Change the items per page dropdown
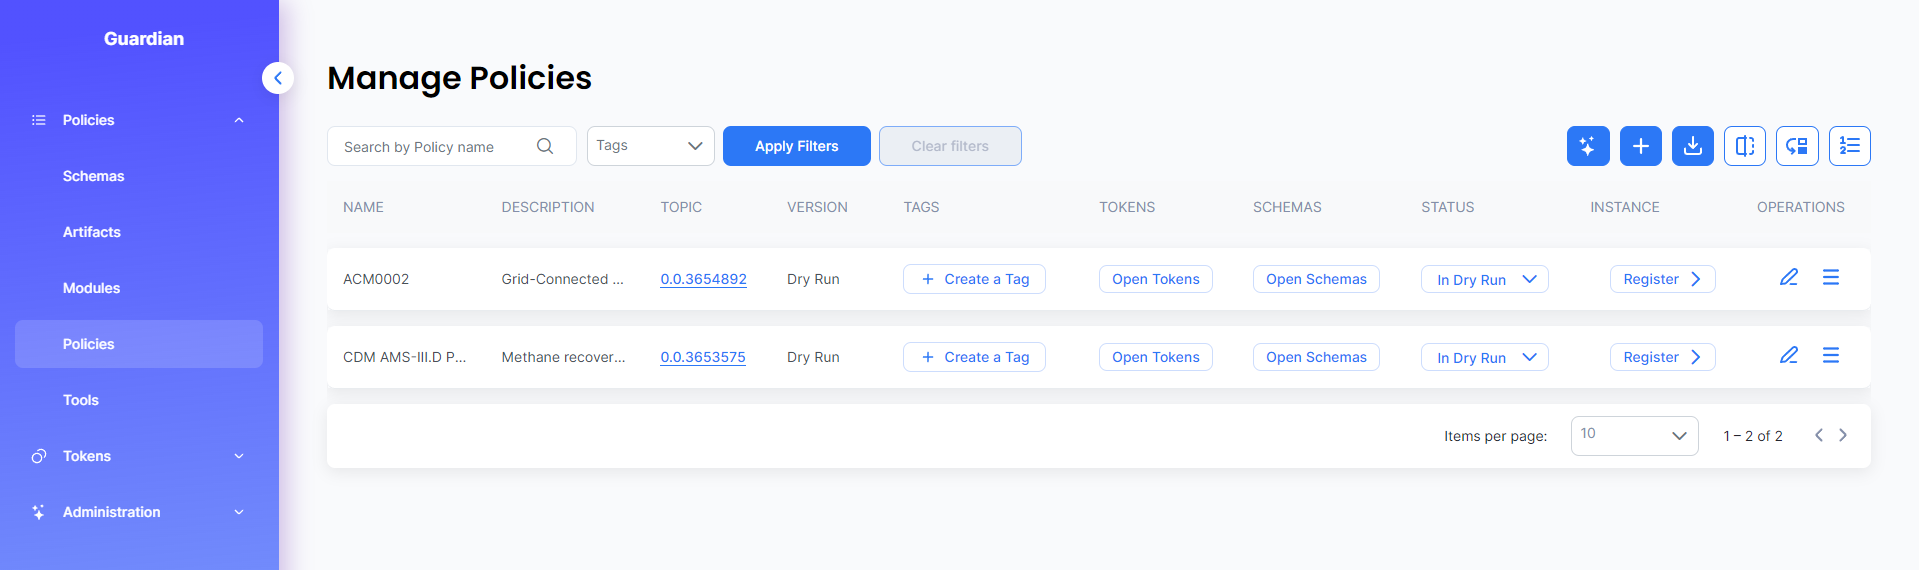The image size is (1919, 570). pos(1633,436)
